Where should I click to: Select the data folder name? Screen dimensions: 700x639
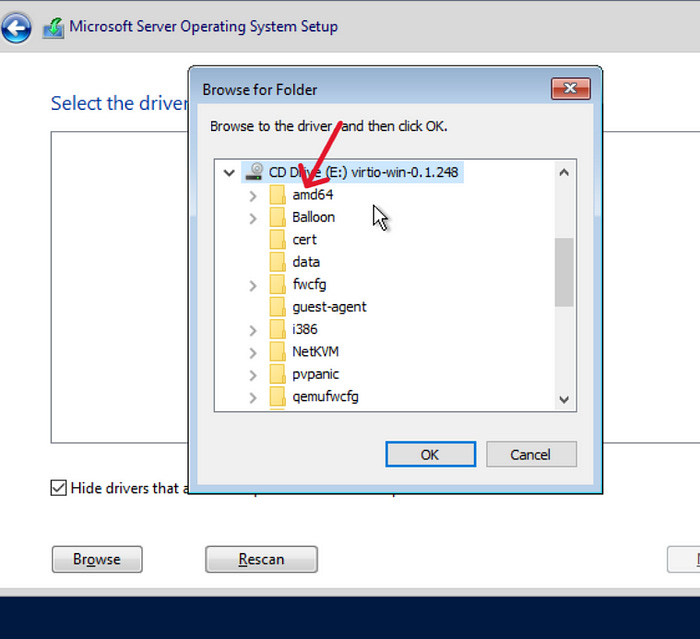point(306,262)
